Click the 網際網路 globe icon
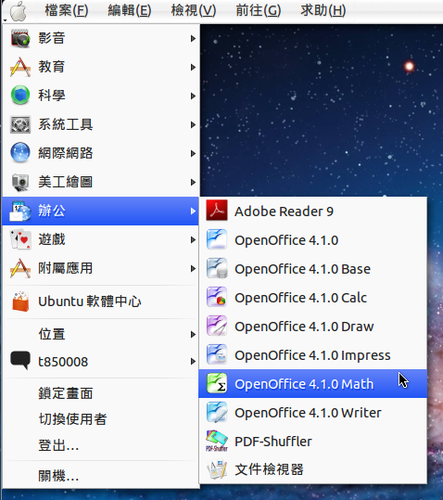 pos(20,153)
